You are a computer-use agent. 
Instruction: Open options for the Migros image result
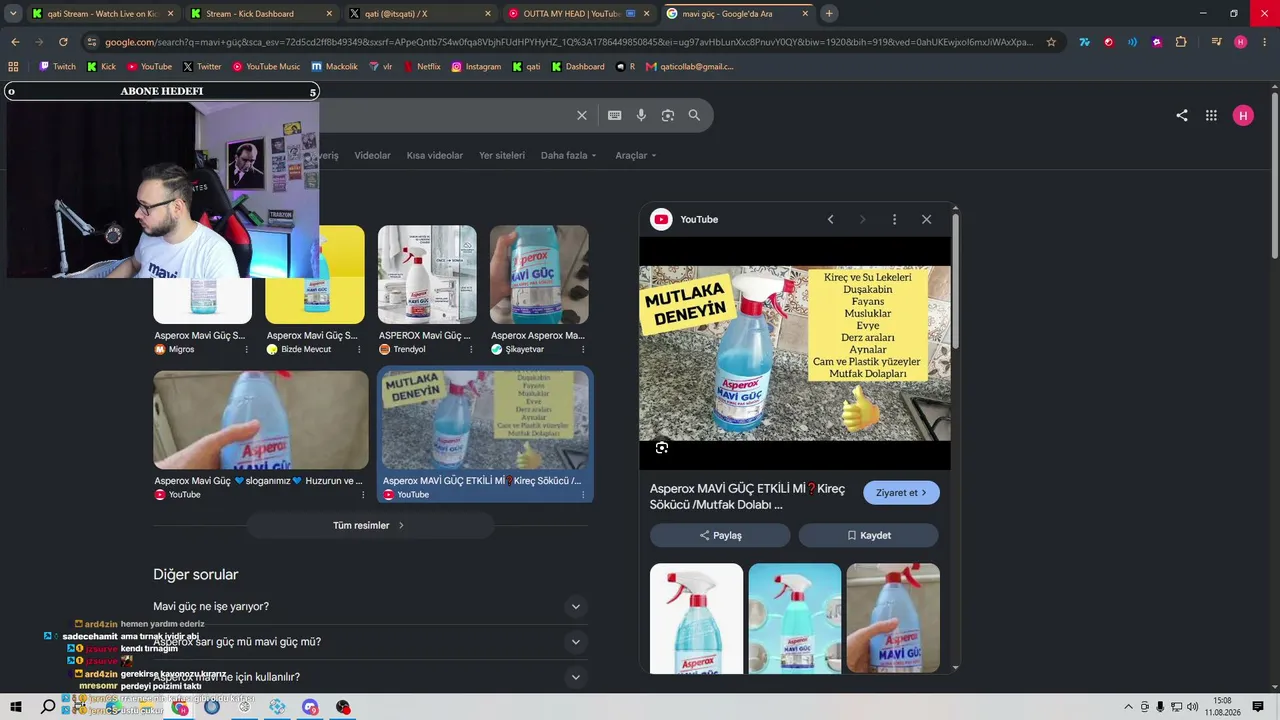[x=247, y=350]
